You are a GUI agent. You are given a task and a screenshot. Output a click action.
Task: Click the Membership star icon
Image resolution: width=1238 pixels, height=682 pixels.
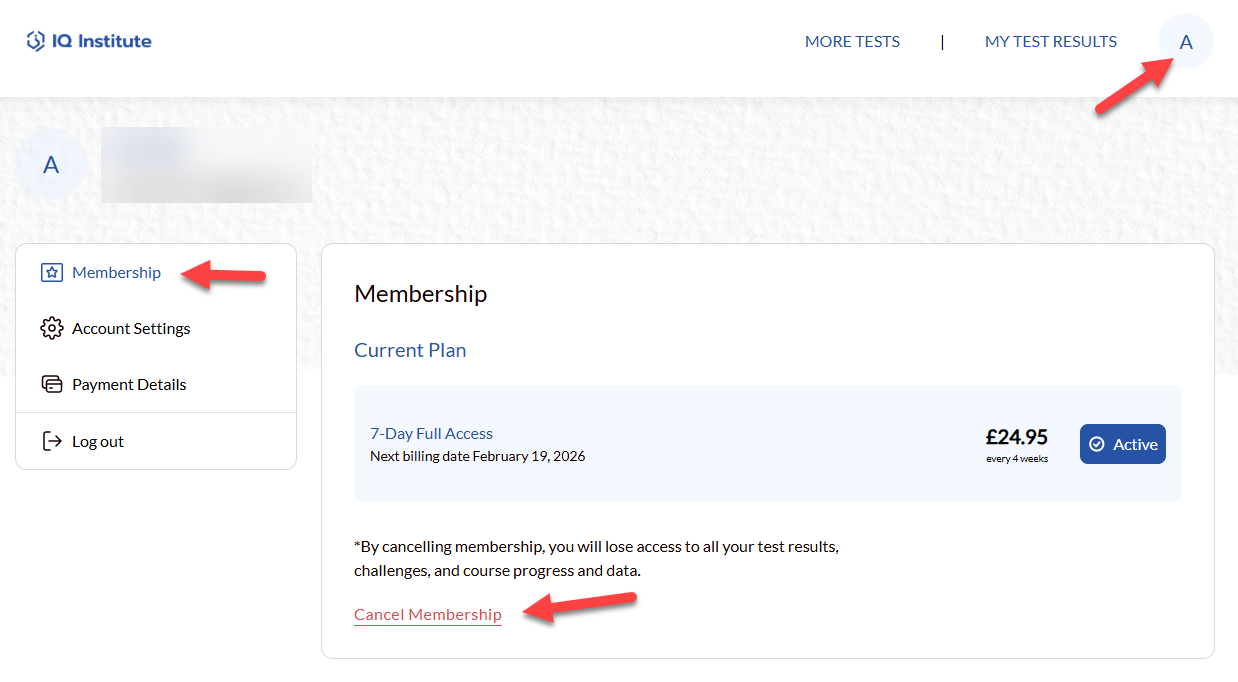(51, 273)
